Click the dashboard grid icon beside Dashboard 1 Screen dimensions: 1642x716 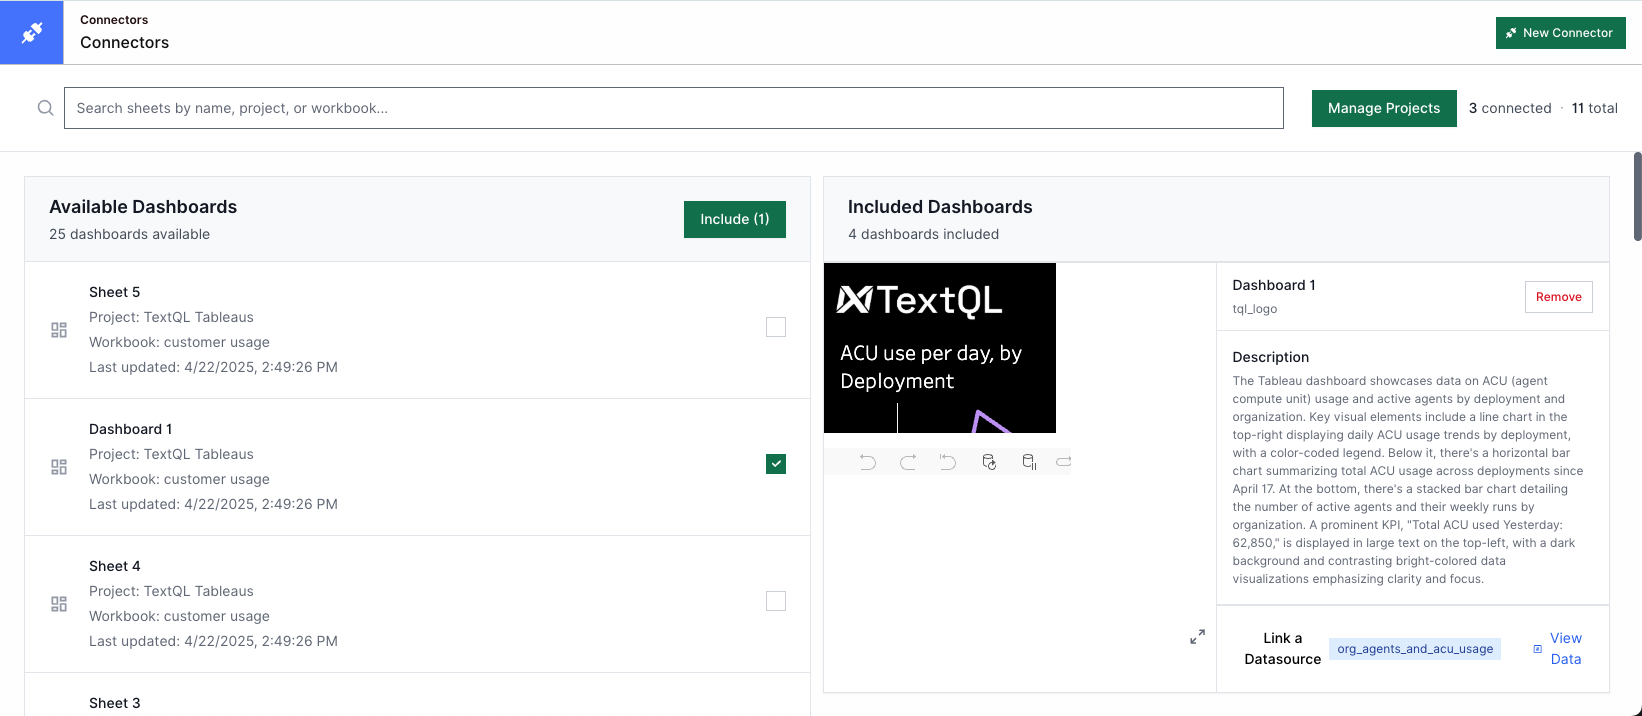point(59,467)
